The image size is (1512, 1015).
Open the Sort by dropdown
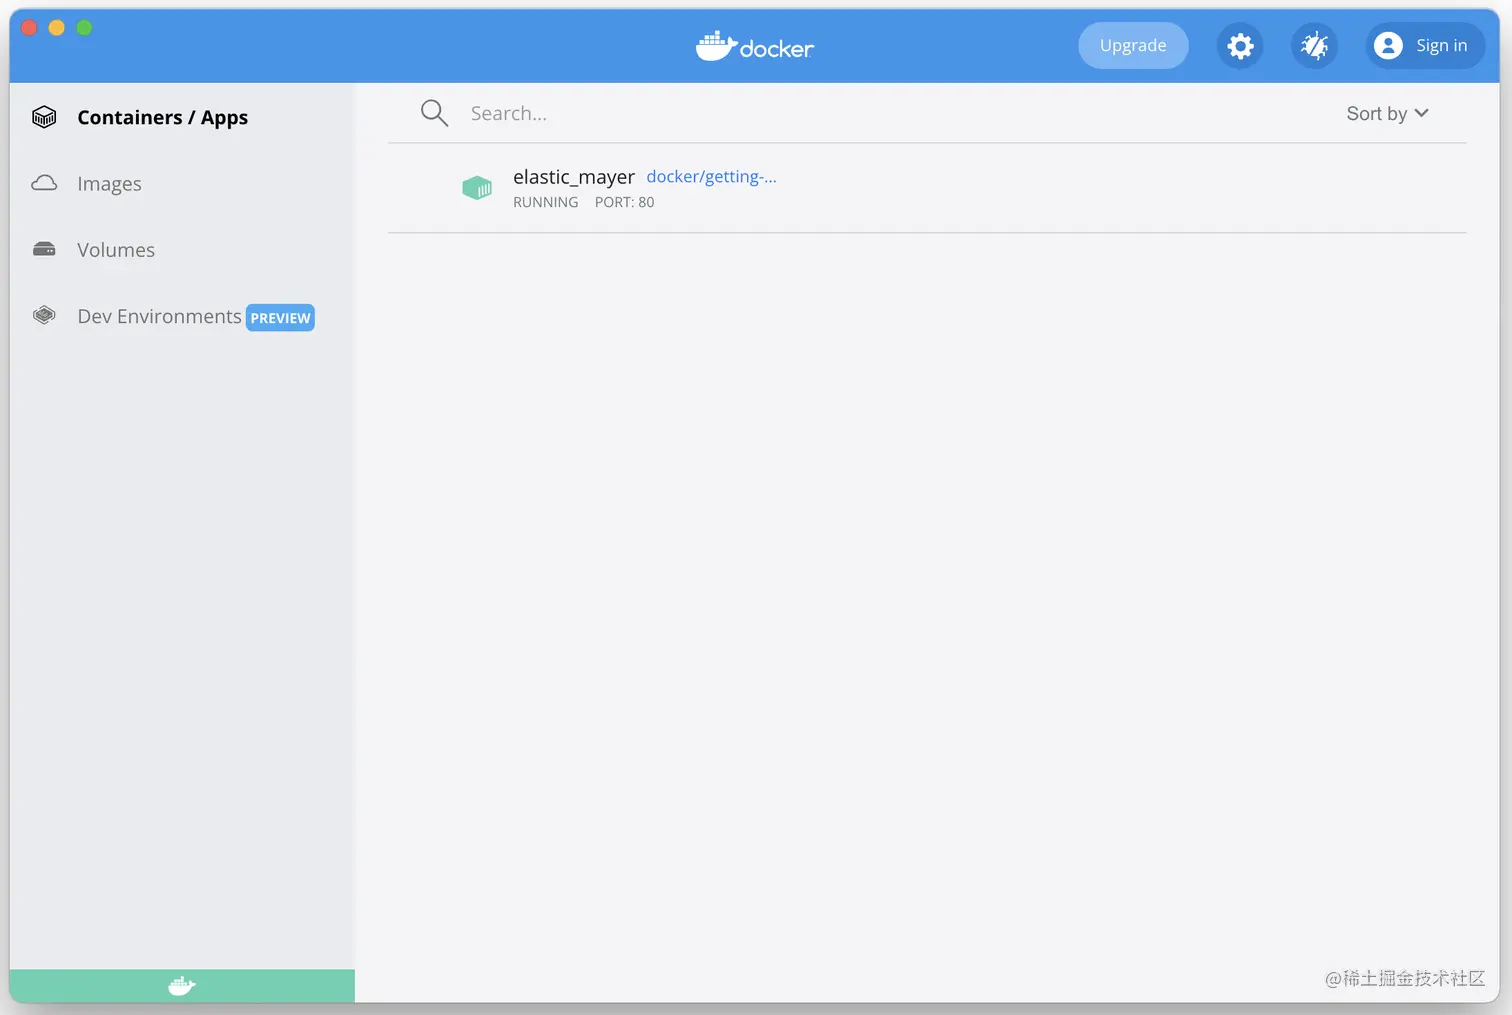(1386, 113)
